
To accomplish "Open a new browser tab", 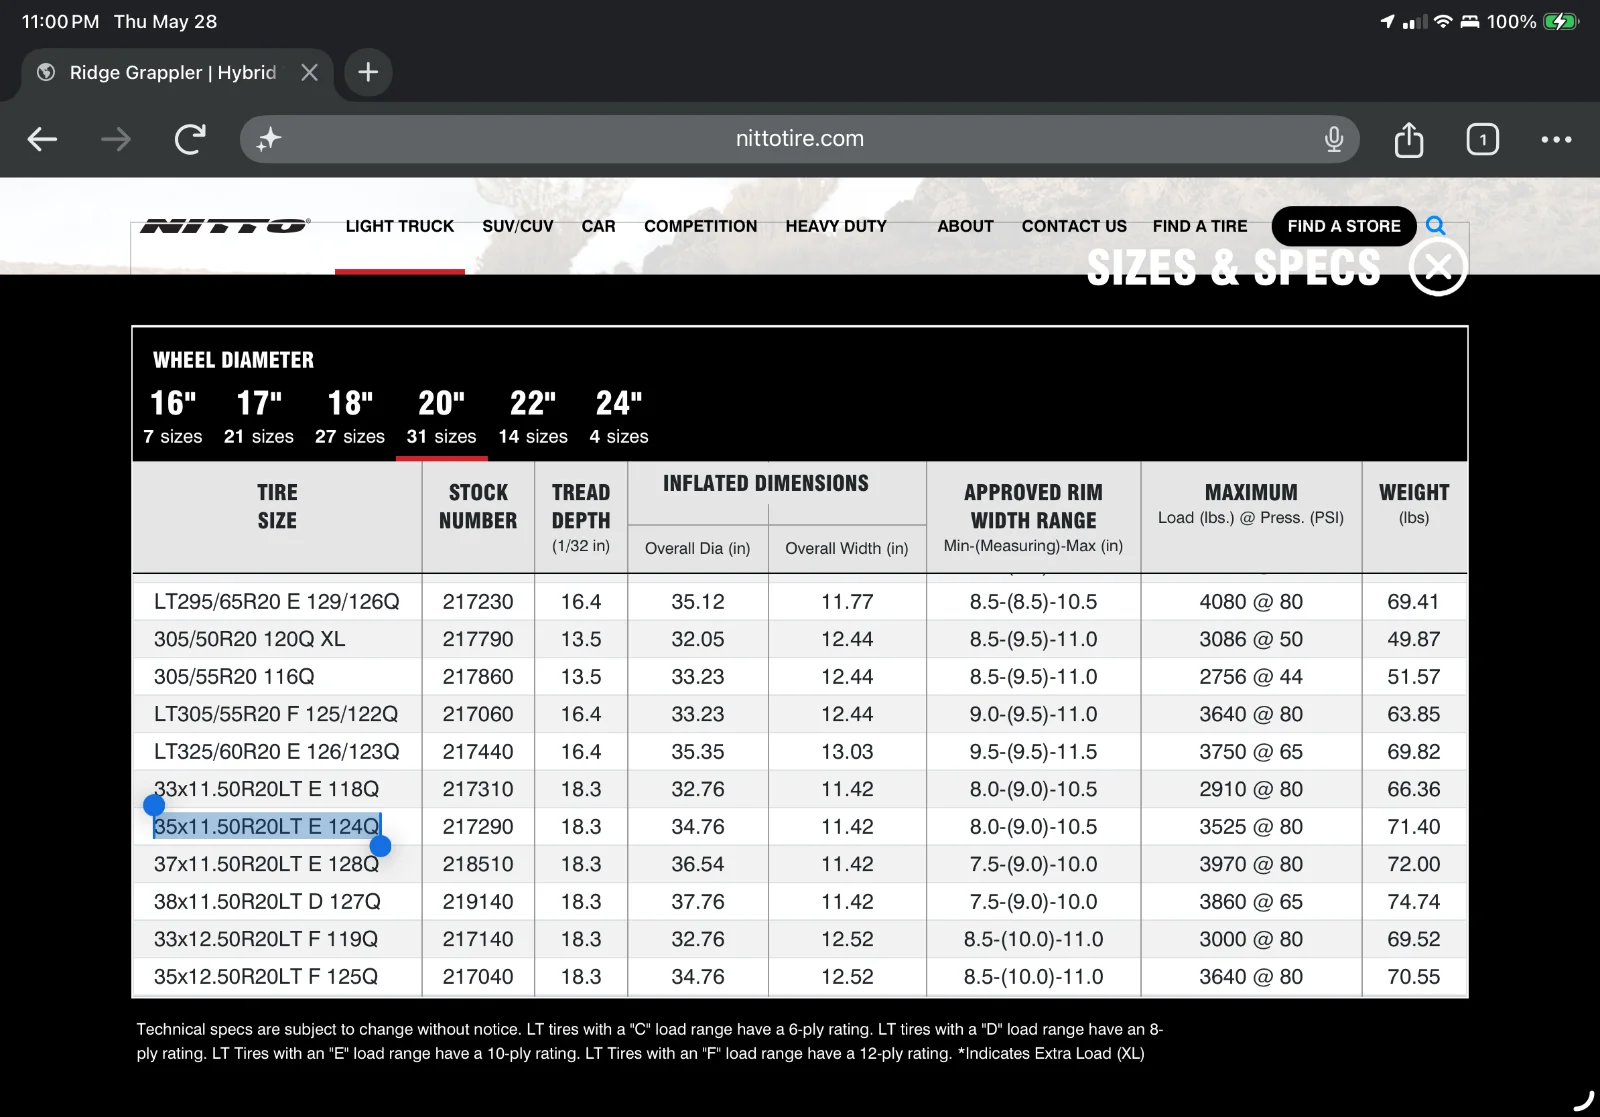I will 368,72.
